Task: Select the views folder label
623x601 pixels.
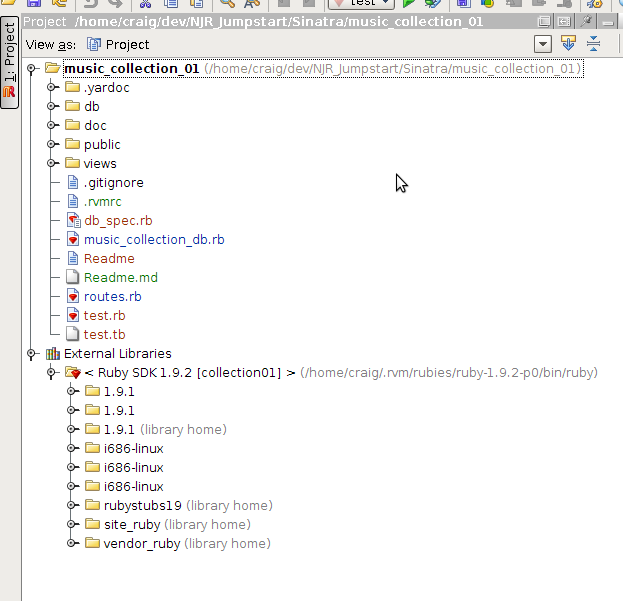Action: (x=100, y=164)
